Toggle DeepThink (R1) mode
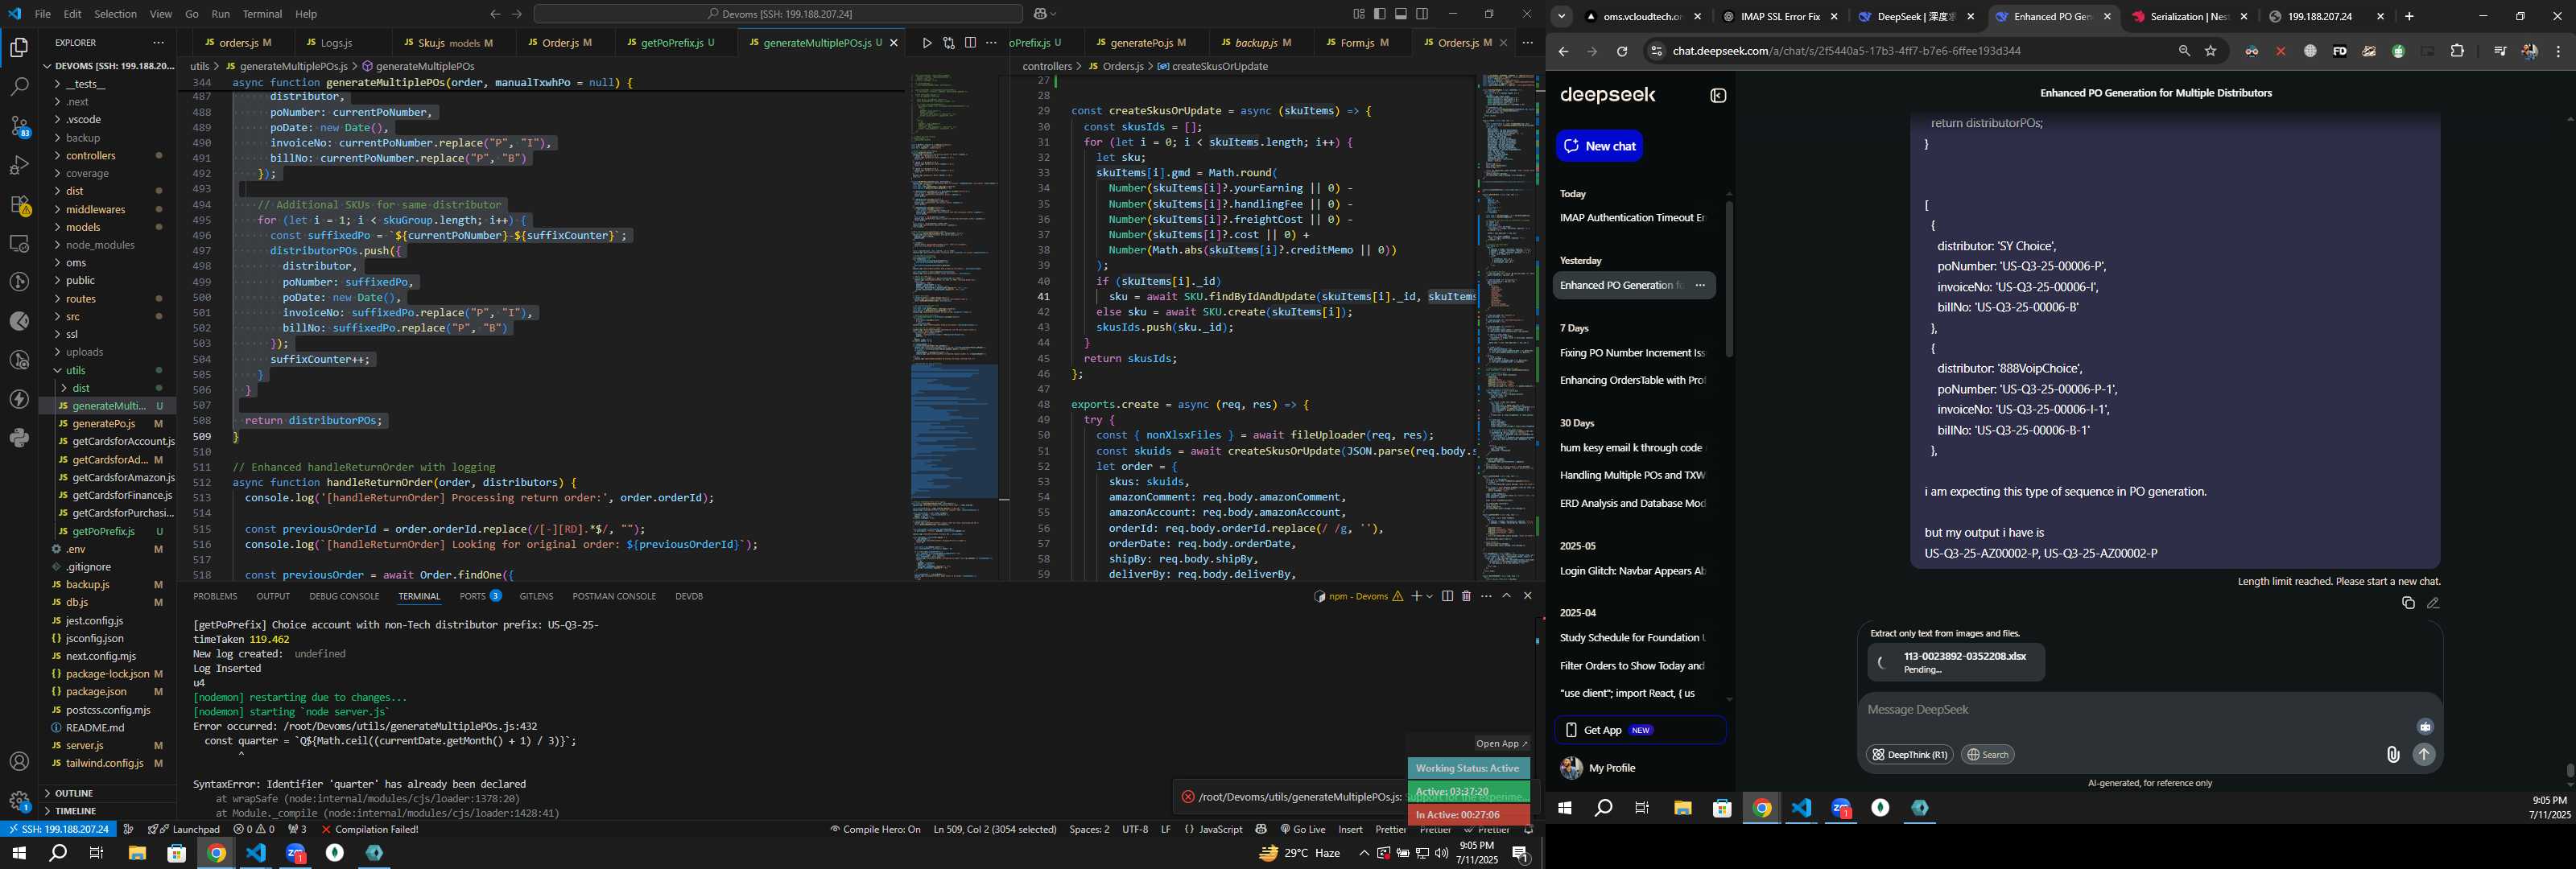This screenshot has width=2576, height=869. point(1910,755)
